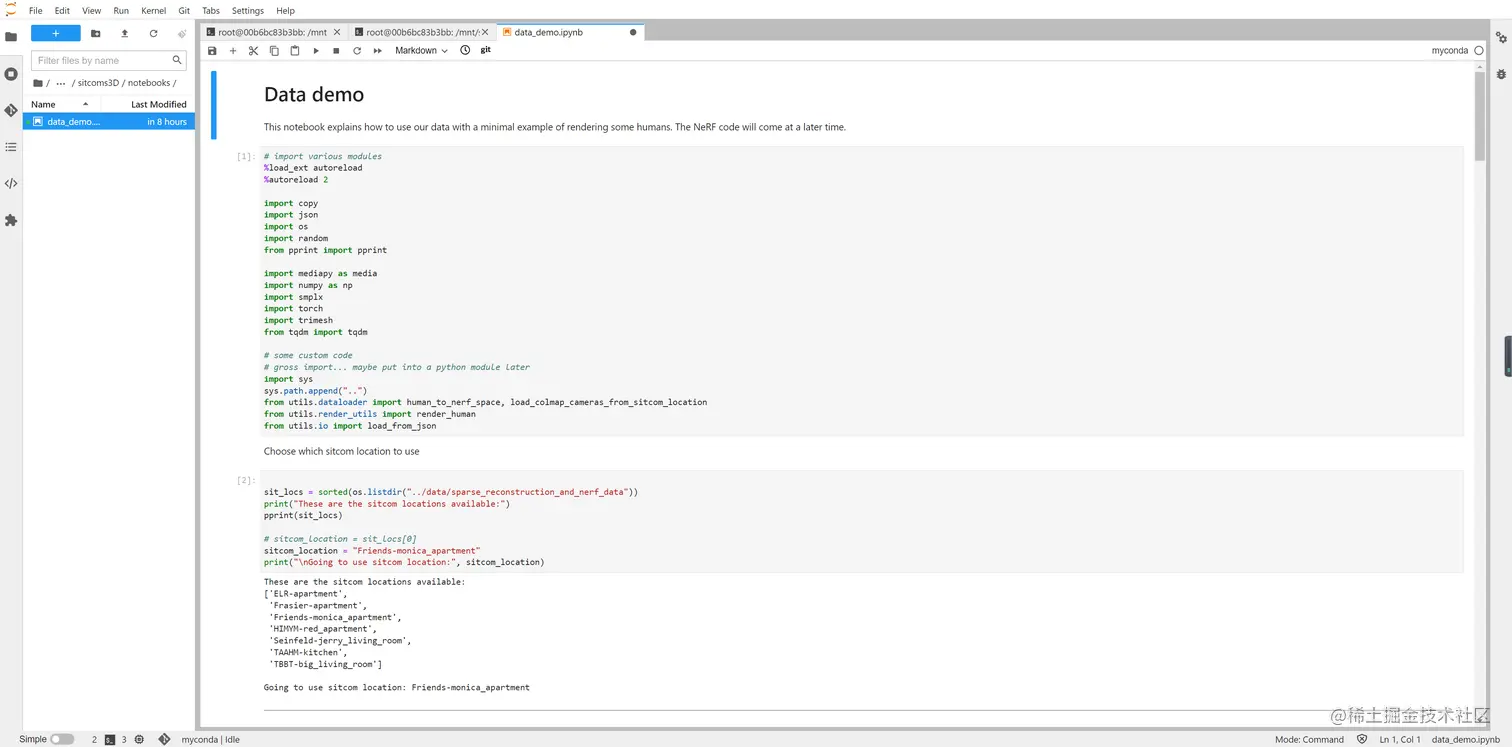1512x747 pixels.
Task: Click the git button in notebook toolbar
Action: [486, 50]
